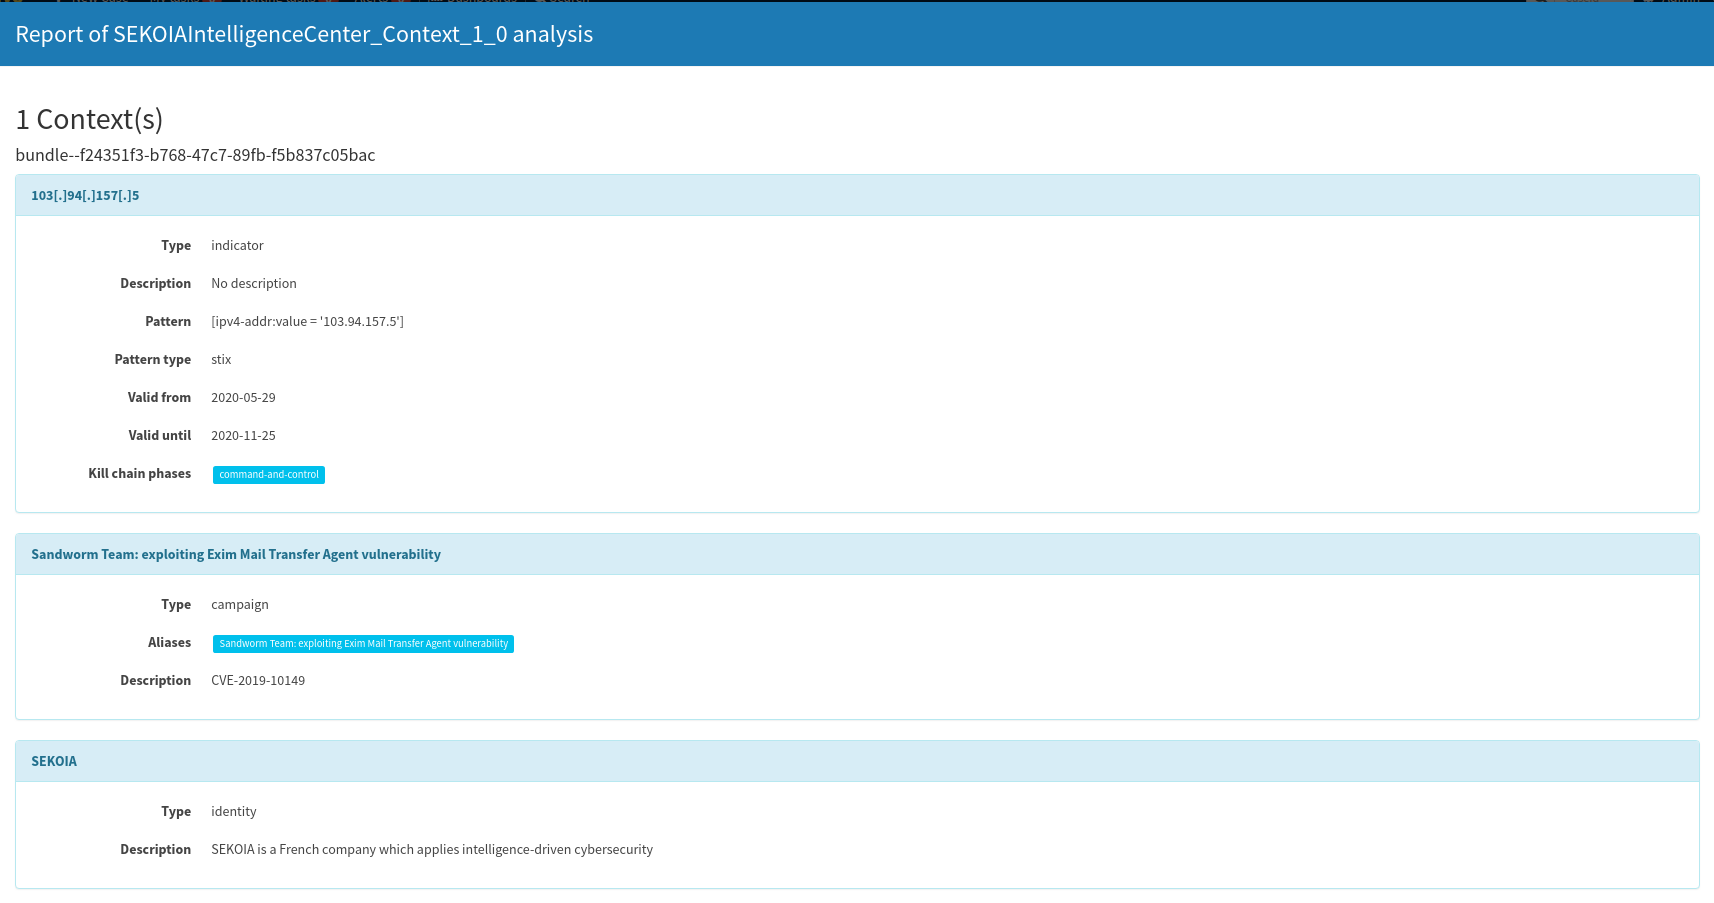This screenshot has width=1714, height=903.
Task: Click the 'indicator' type value
Action: tap(237, 245)
